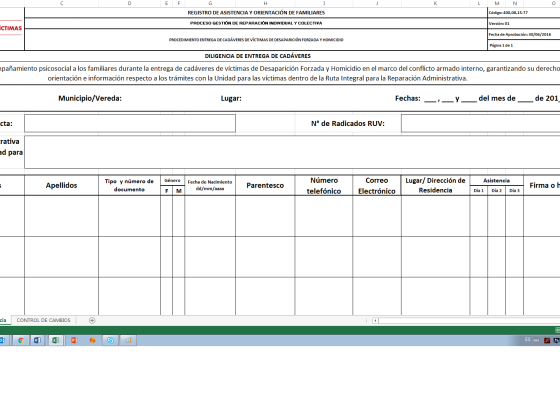Select 'Número telefónico' header cell
The width and height of the screenshot is (560, 420).
pyautogui.click(x=324, y=185)
